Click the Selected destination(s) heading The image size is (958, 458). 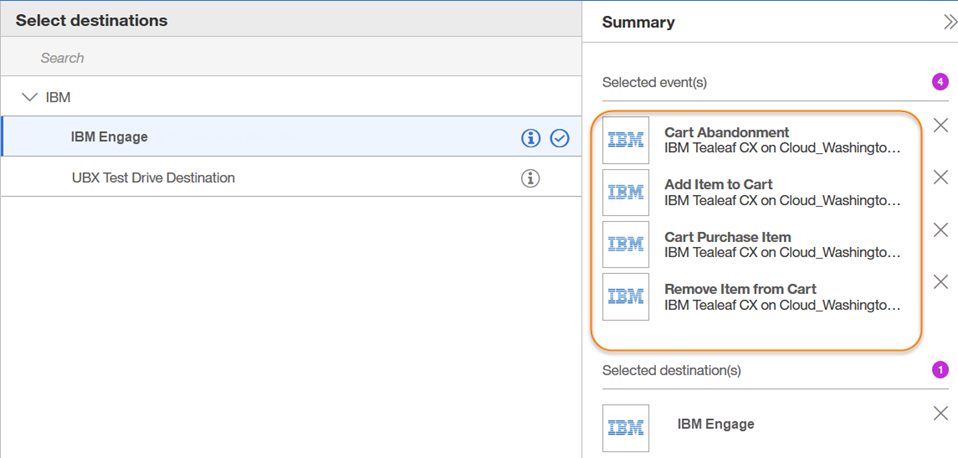(x=671, y=371)
